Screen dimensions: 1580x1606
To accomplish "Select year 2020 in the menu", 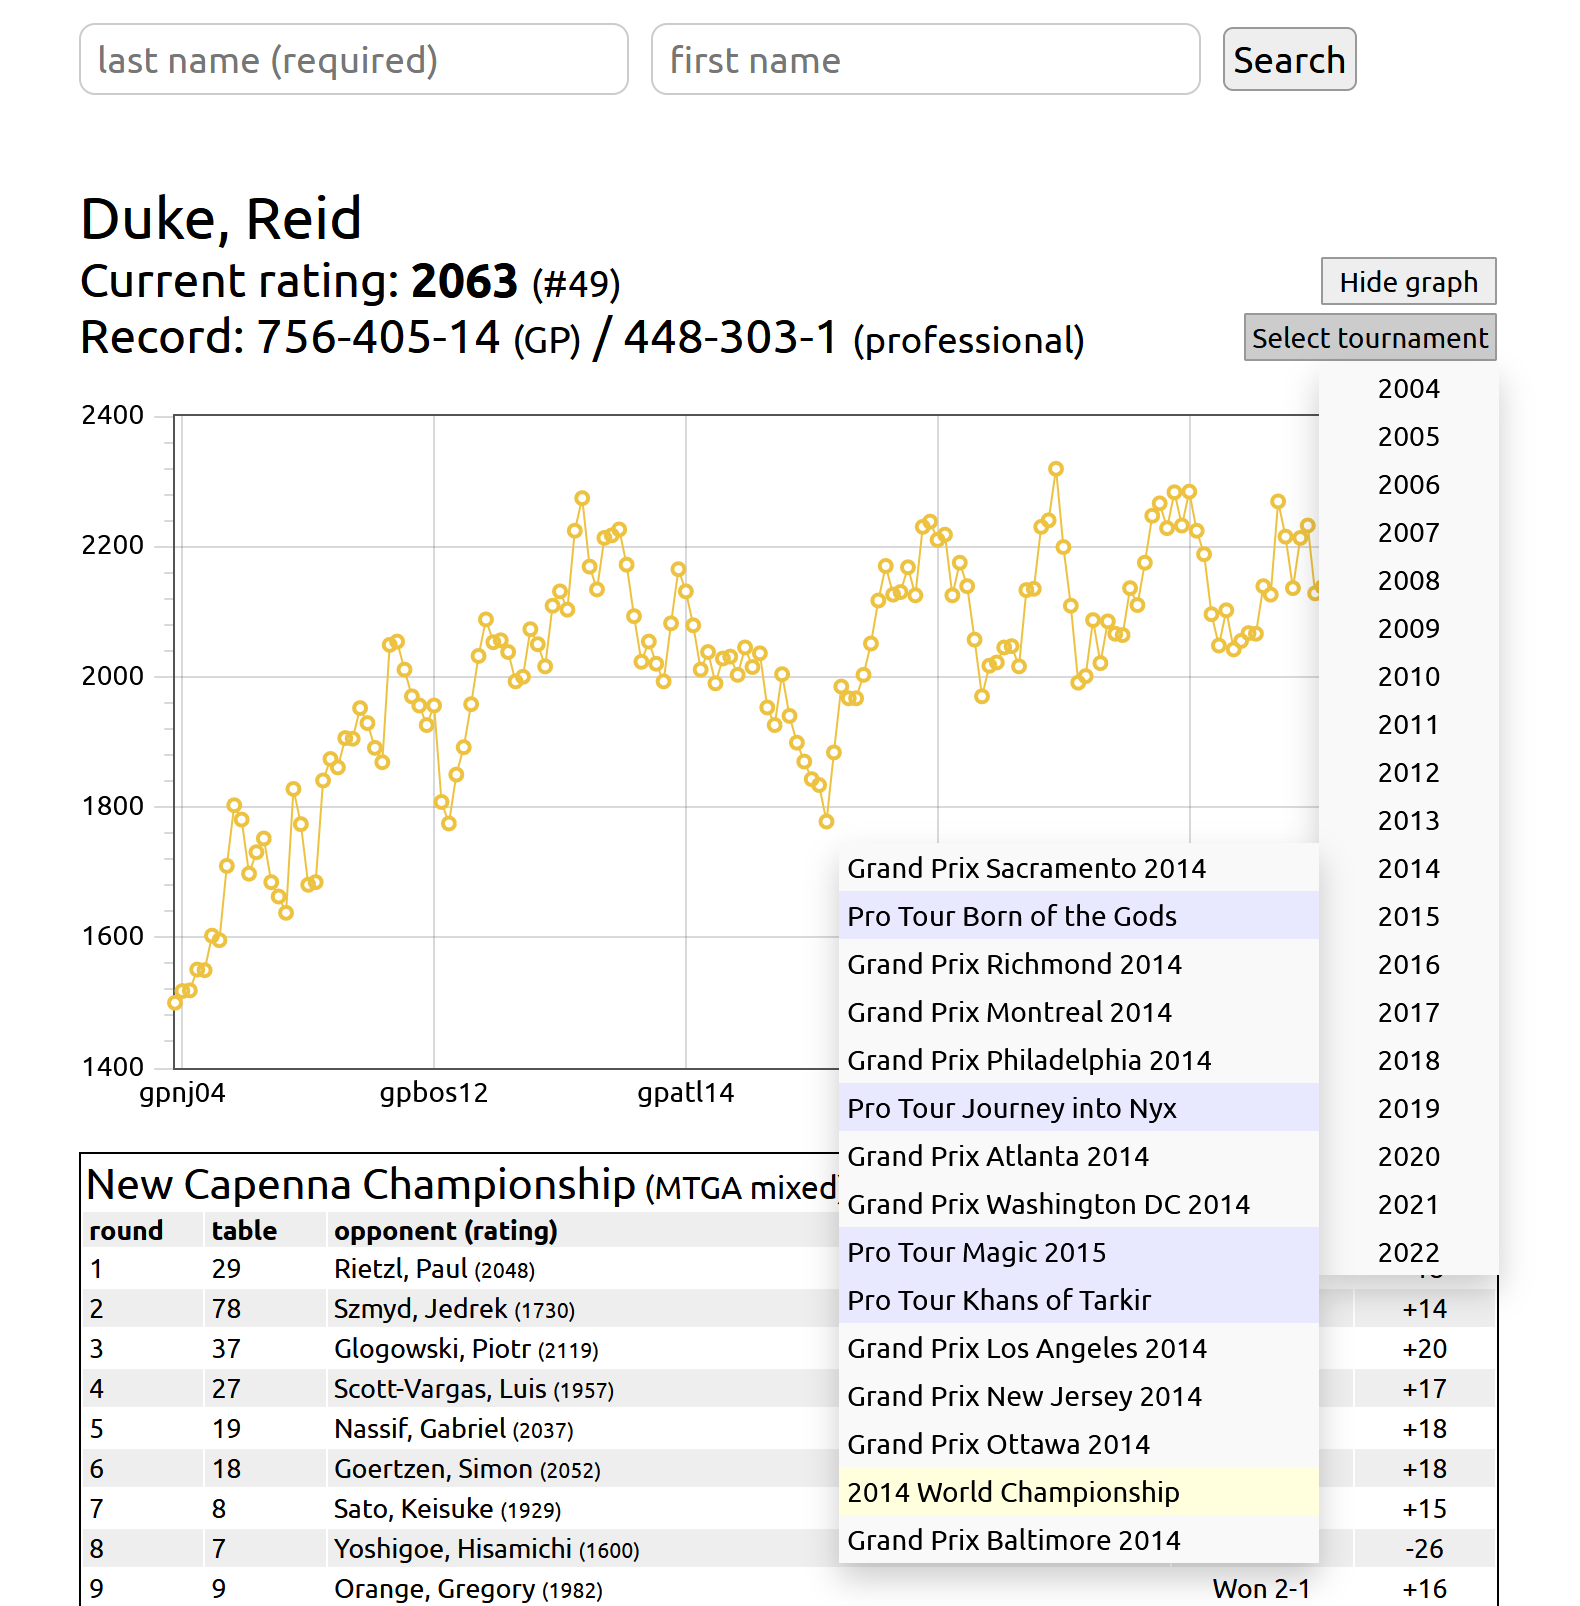I will (x=1408, y=1157).
